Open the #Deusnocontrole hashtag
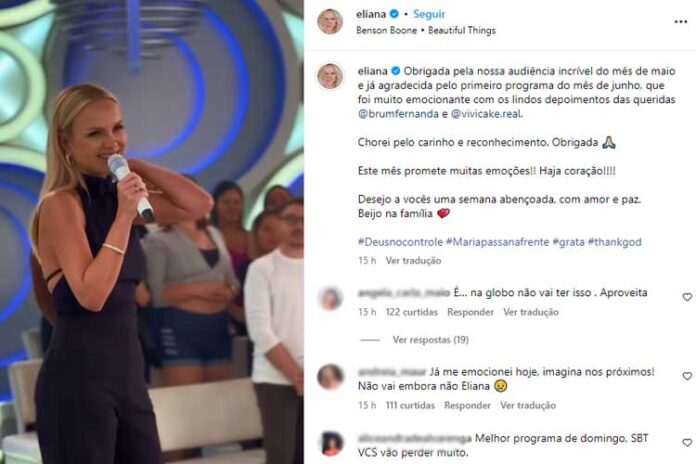The height and width of the screenshot is (464, 696). [400, 242]
